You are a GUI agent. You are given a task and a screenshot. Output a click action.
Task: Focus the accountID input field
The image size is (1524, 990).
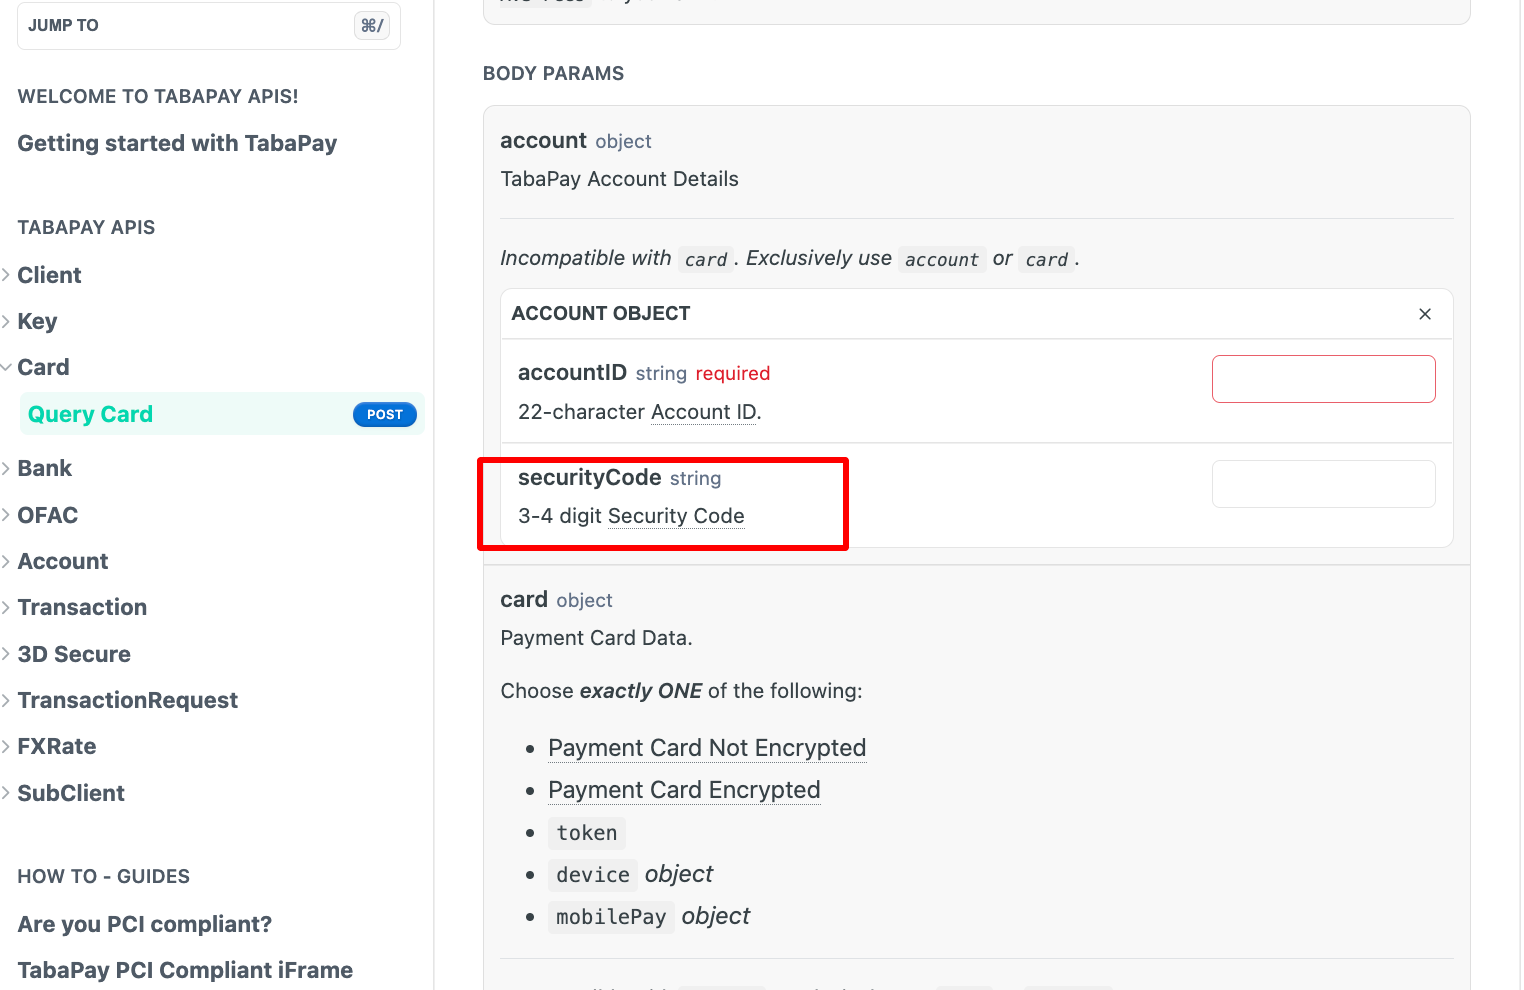[1324, 379]
